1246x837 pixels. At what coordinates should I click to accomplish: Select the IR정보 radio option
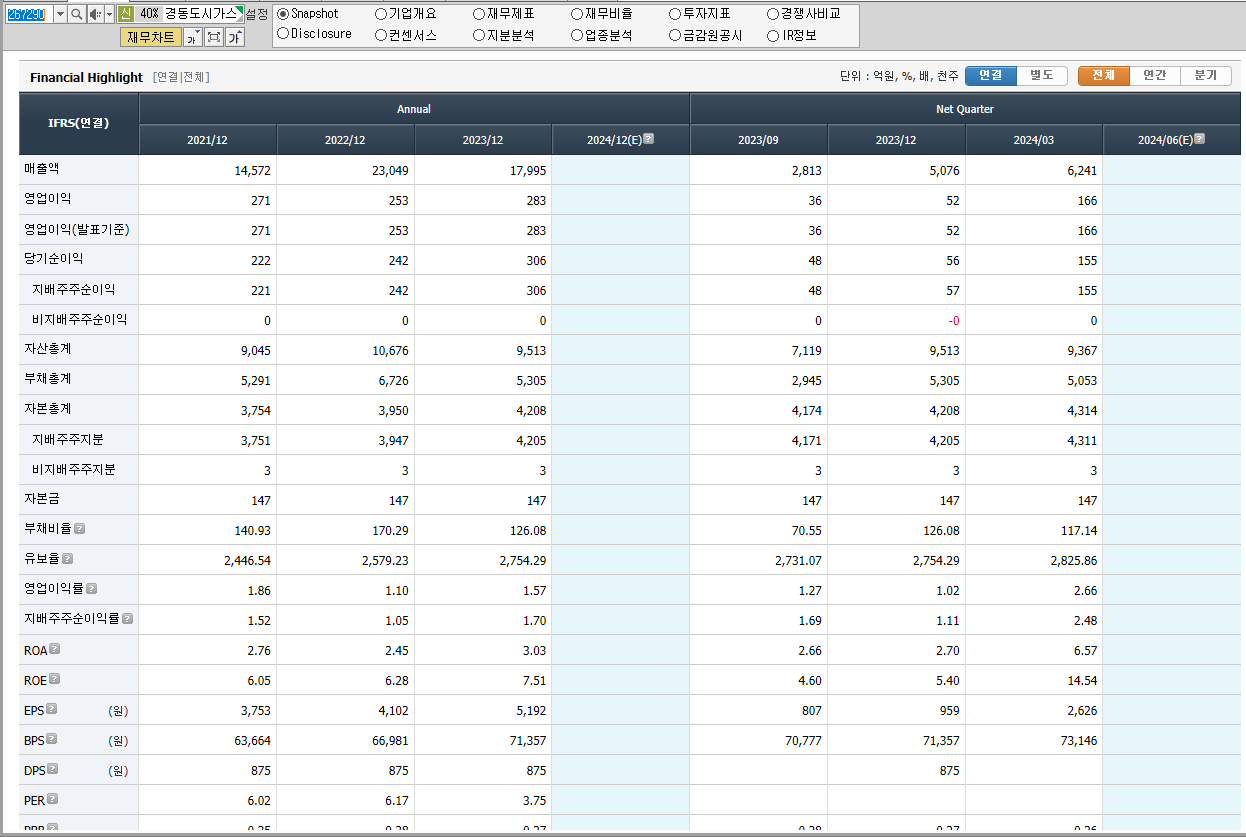click(x=773, y=35)
